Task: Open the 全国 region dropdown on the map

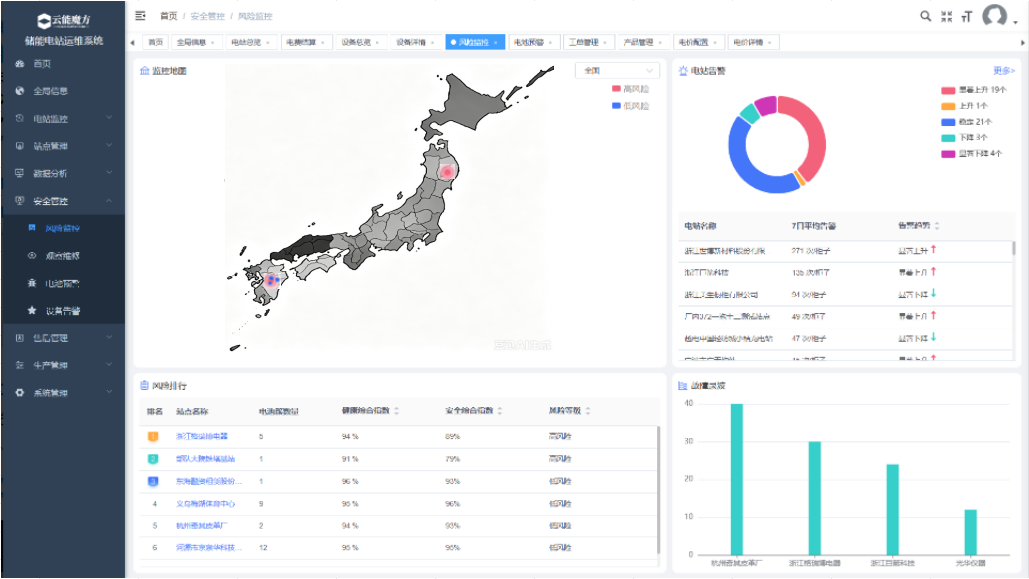Action: click(x=617, y=70)
